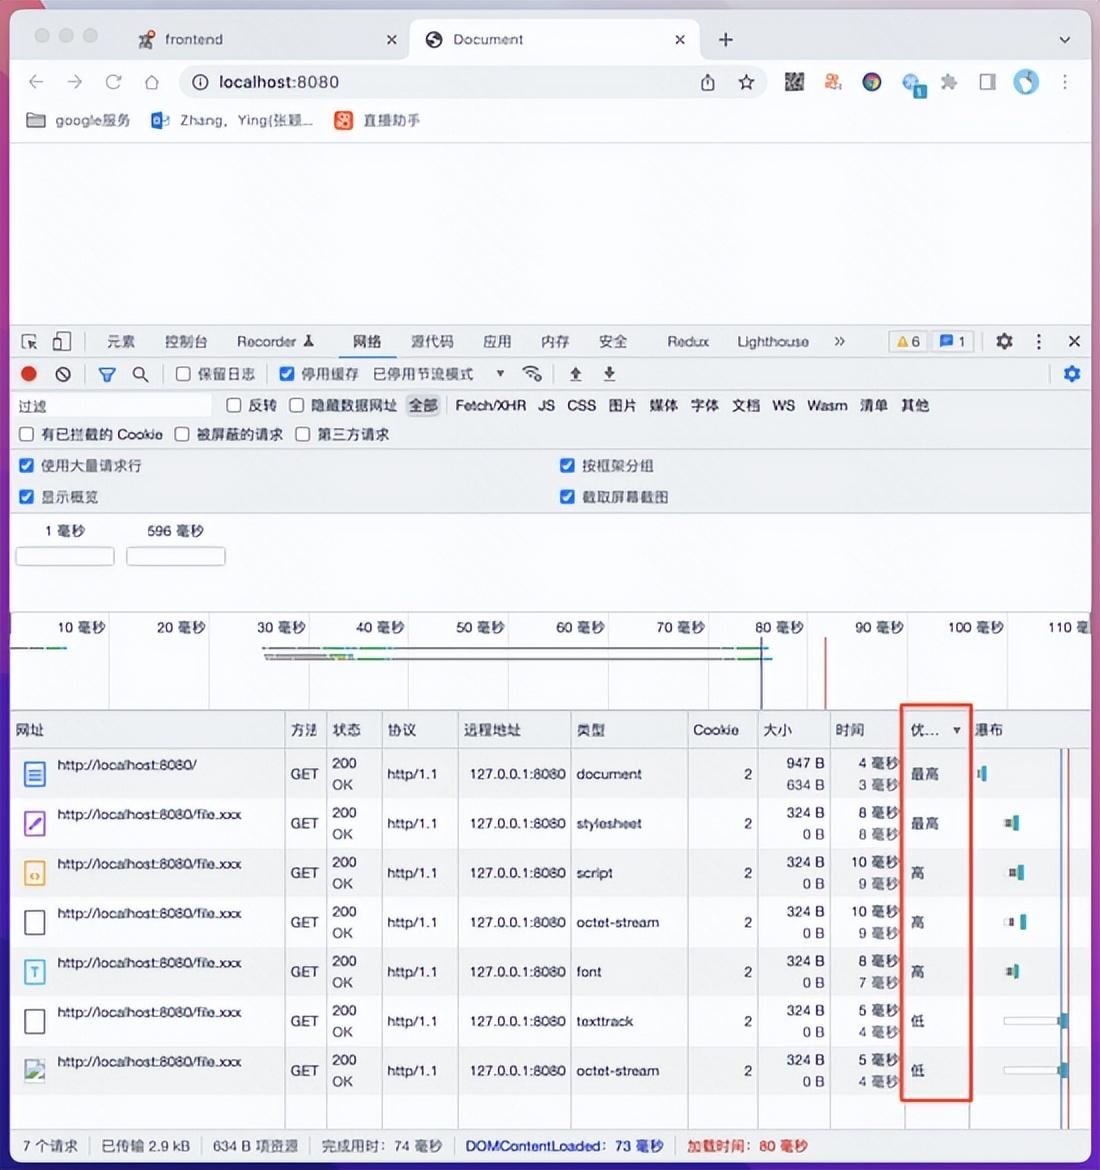This screenshot has width=1100, height=1170.
Task: Uncheck 显示概览 checkbox
Action: (x=26, y=497)
